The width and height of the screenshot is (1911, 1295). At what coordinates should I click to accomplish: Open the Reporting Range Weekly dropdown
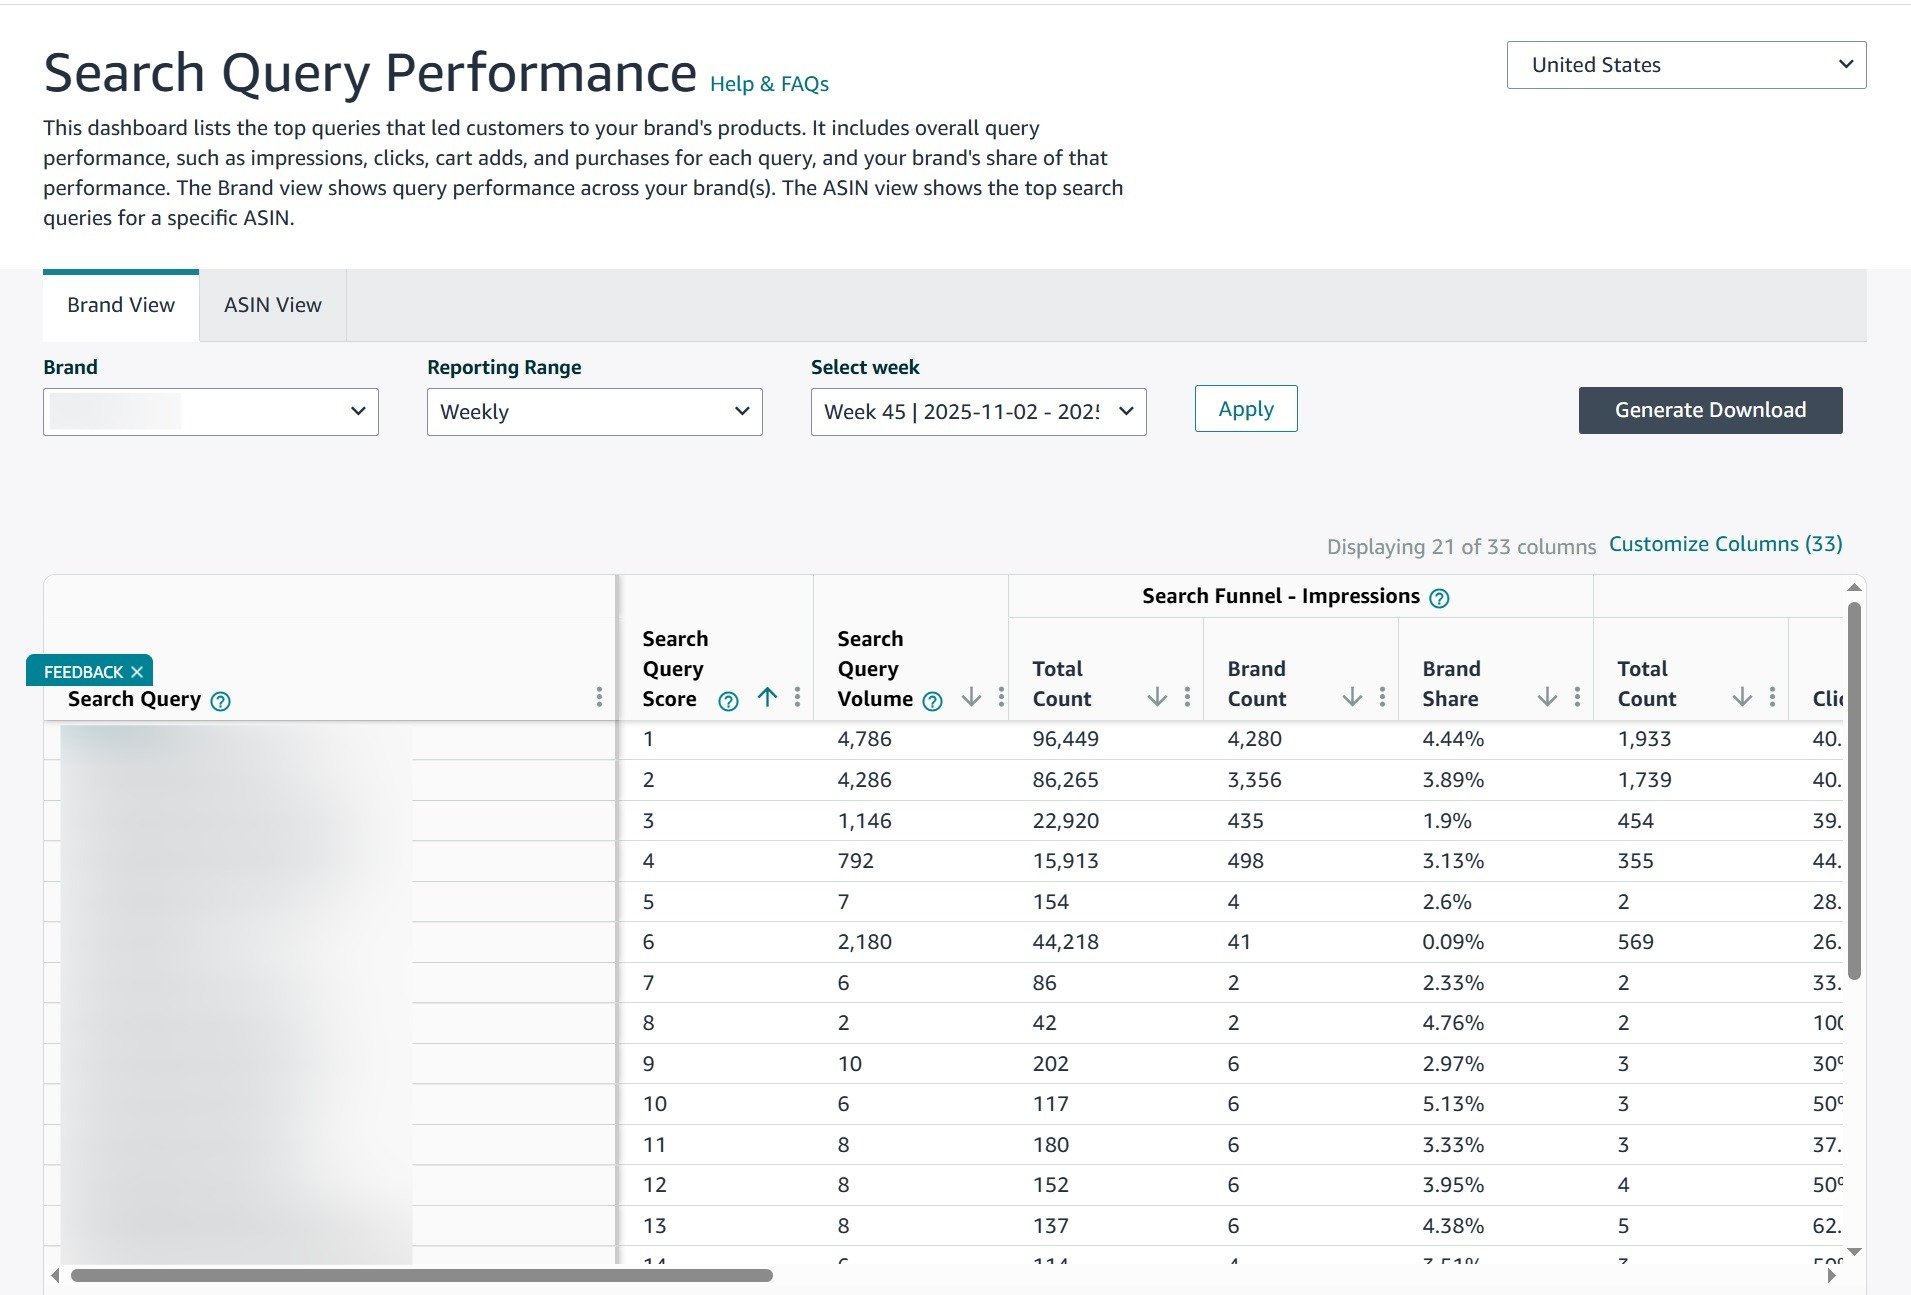click(x=594, y=412)
